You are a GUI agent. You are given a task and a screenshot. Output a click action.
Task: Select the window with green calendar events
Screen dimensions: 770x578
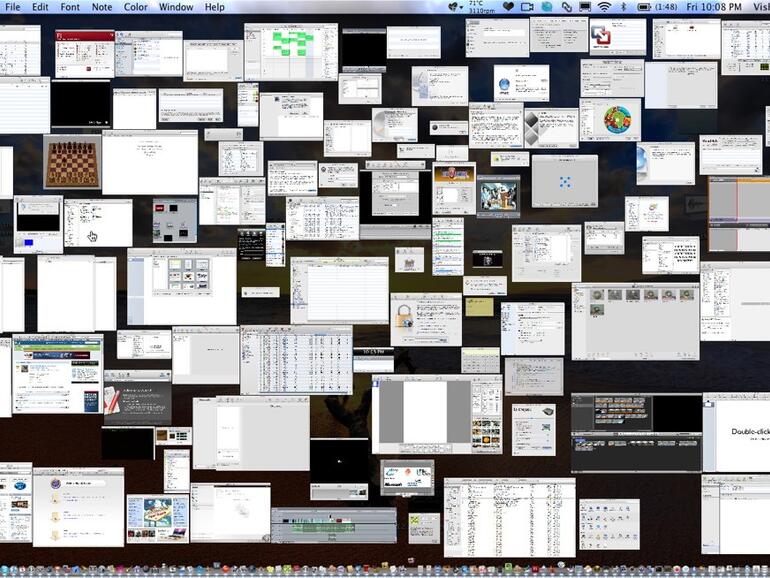[290, 51]
